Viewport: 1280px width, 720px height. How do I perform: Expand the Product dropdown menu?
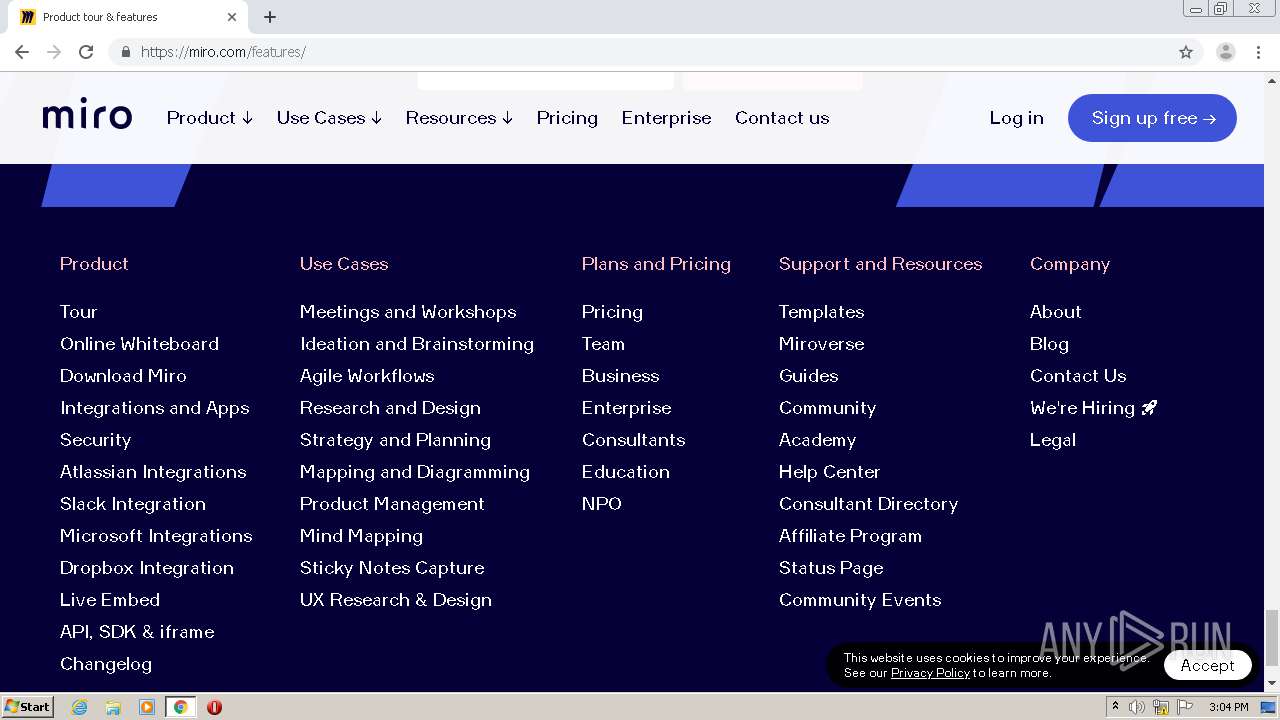click(x=210, y=118)
